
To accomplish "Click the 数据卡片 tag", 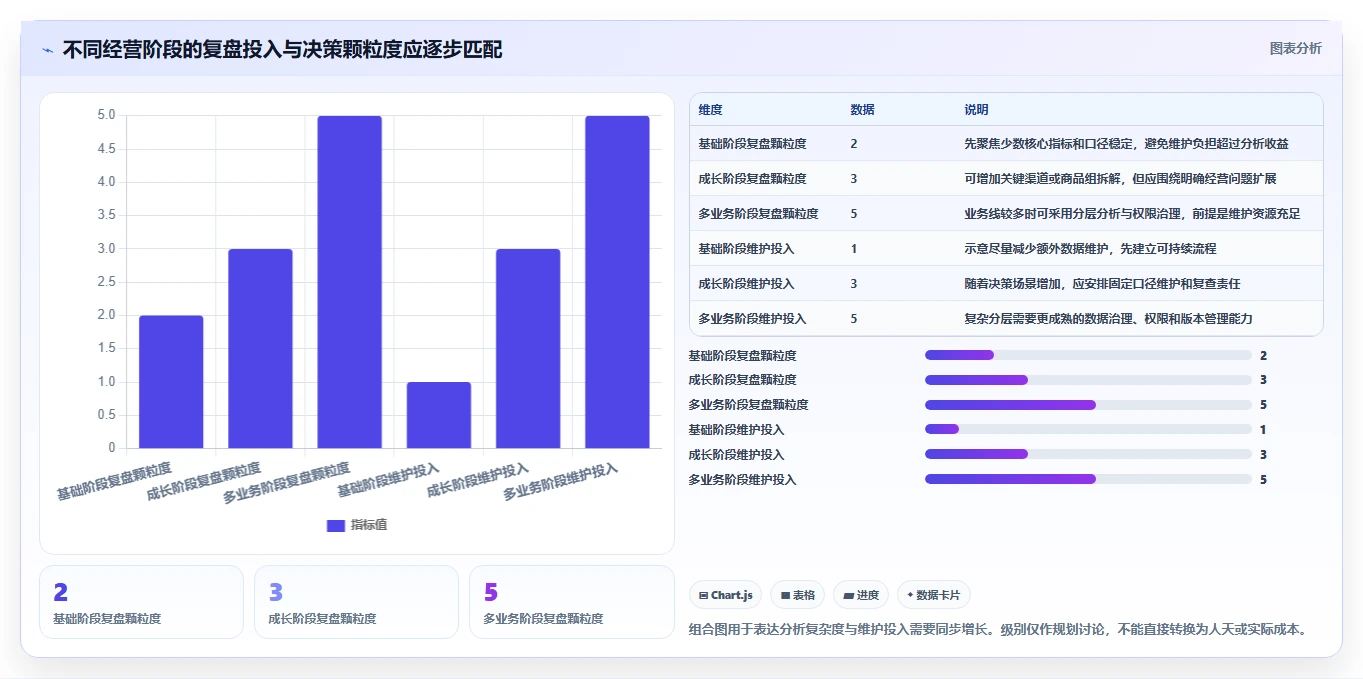I will coord(934,595).
